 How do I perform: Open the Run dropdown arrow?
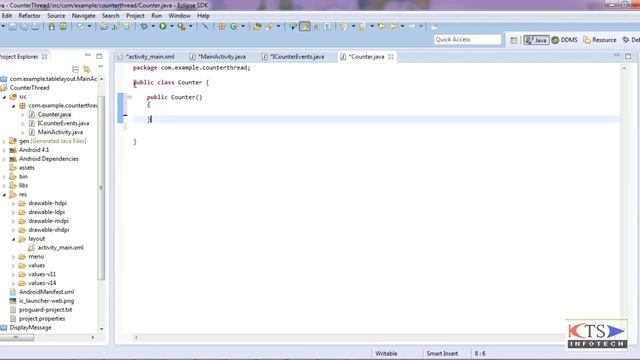pyautogui.click(x=172, y=27)
